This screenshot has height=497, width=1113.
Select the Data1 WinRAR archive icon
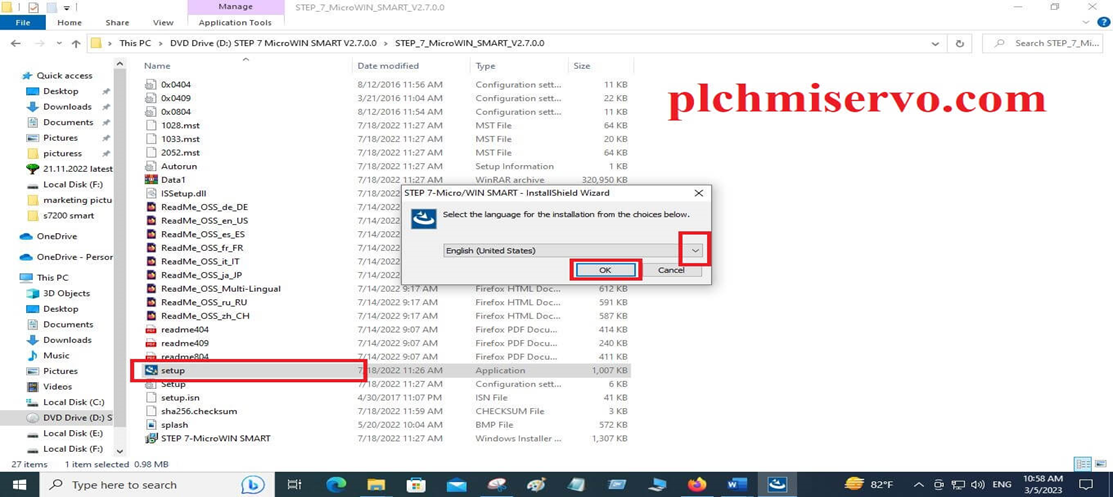150,180
